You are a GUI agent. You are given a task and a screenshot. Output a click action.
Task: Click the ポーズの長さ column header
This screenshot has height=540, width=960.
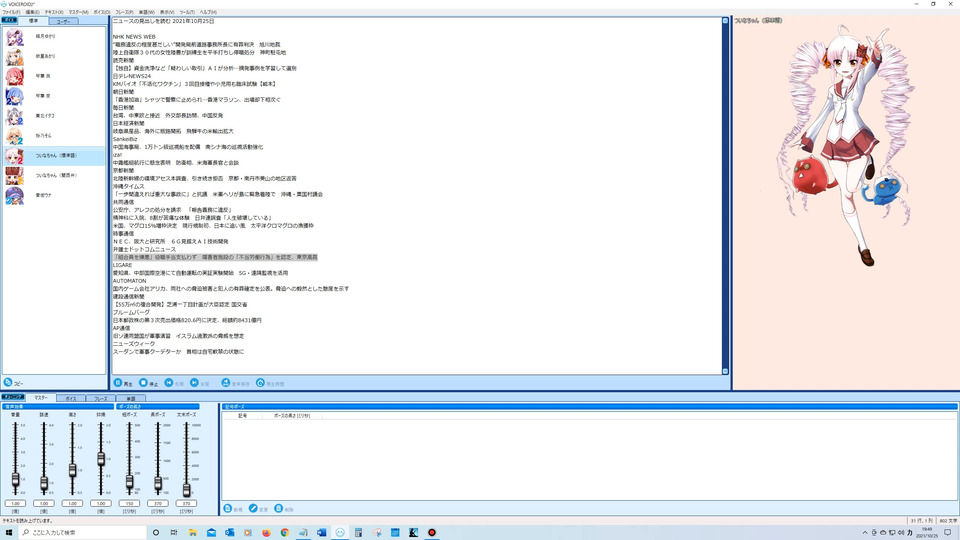(292, 416)
